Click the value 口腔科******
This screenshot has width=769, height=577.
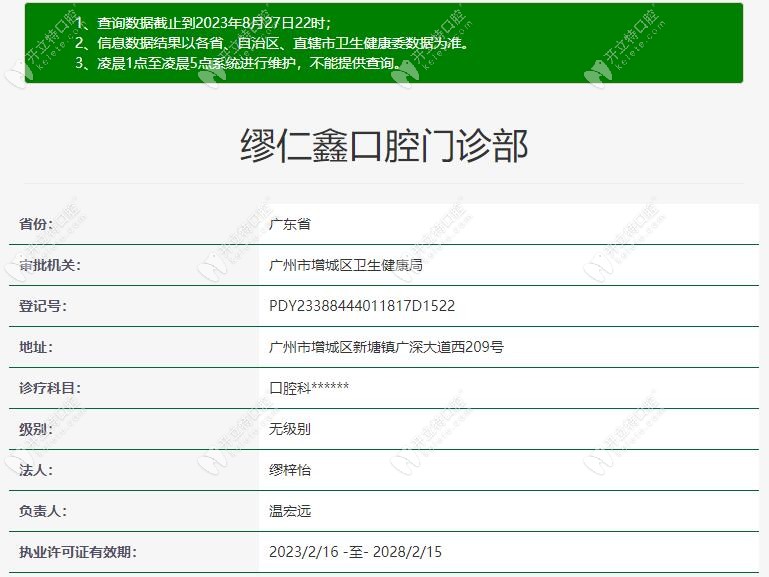[309, 388]
